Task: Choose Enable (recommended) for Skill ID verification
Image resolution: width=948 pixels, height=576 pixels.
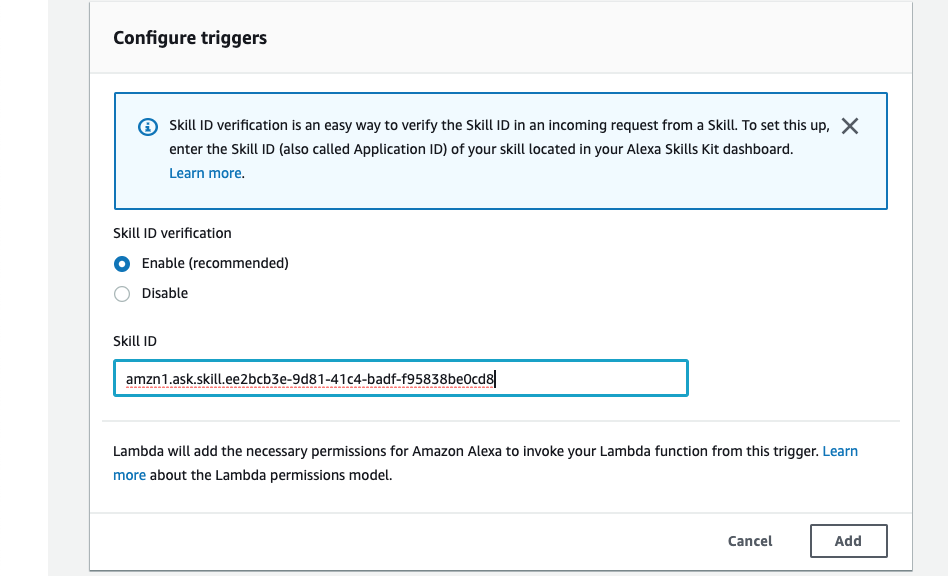Action: 122,264
